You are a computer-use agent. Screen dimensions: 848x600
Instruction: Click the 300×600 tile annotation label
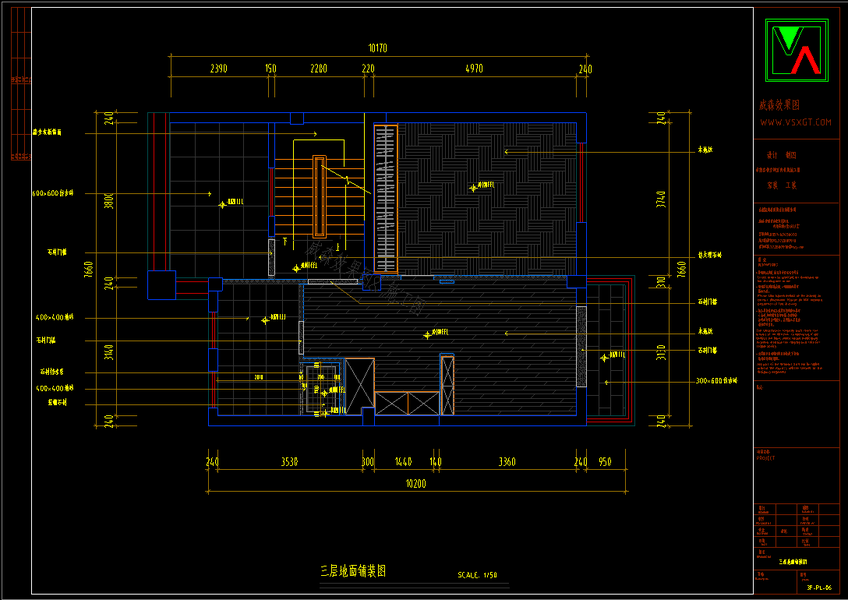(x=716, y=381)
